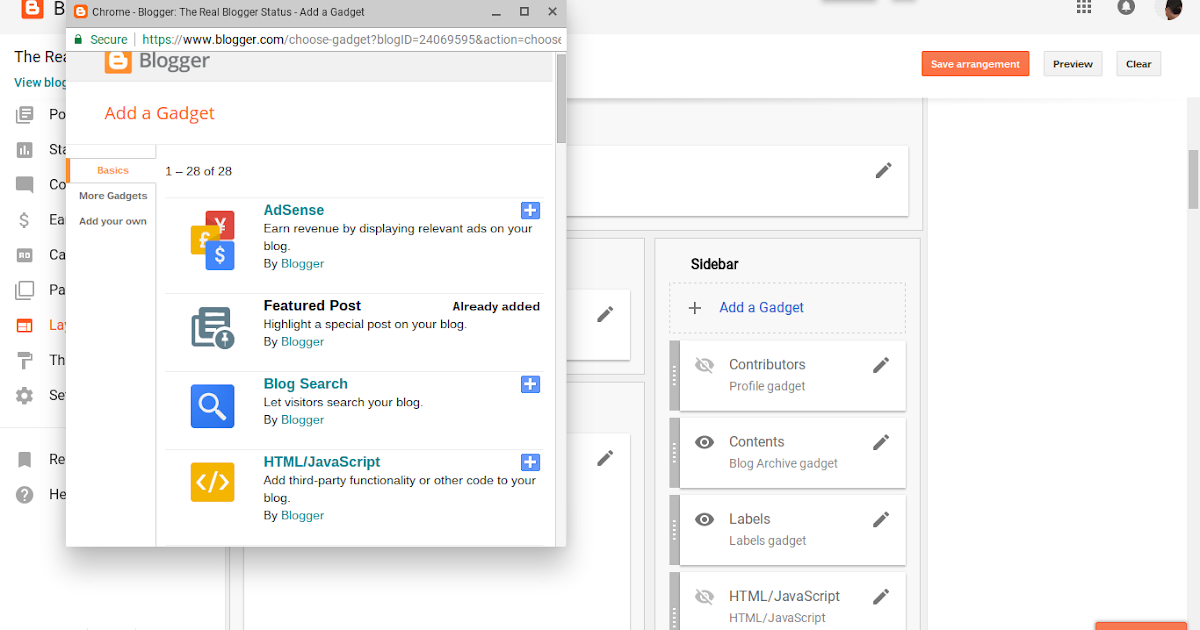Click the notifications bell icon
The image size is (1200, 630).
tap(1126, 8)
